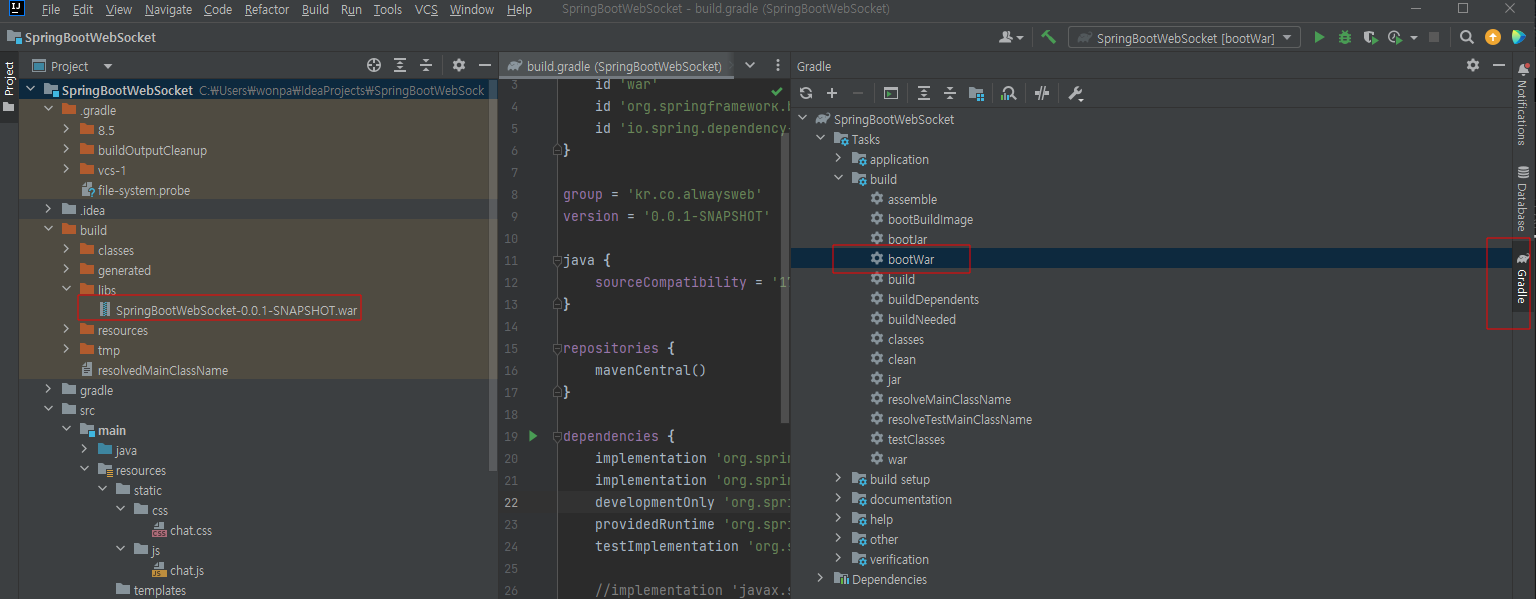Toggle the Gradle side tab
Viewport: 1536px width, 599px height.
[x=1522, y=279]
